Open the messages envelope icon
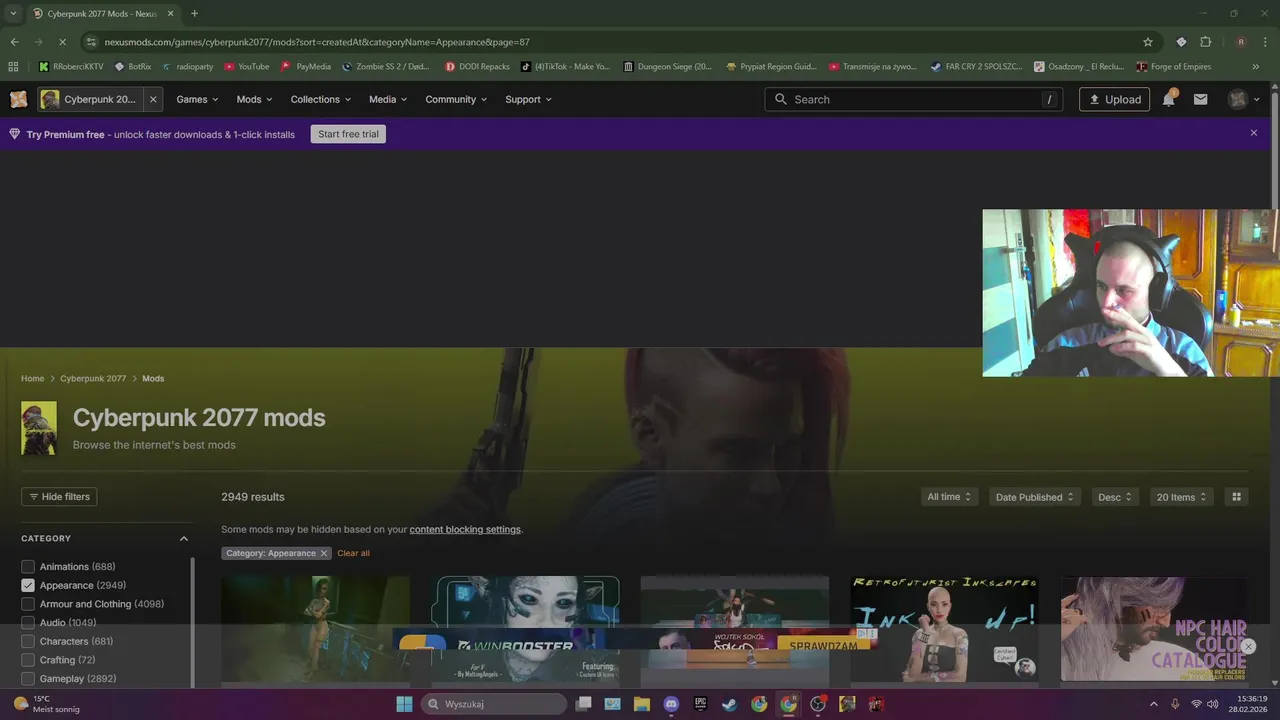The height and width of the screenshot is (720, 1280). [x=1200, y=99]
